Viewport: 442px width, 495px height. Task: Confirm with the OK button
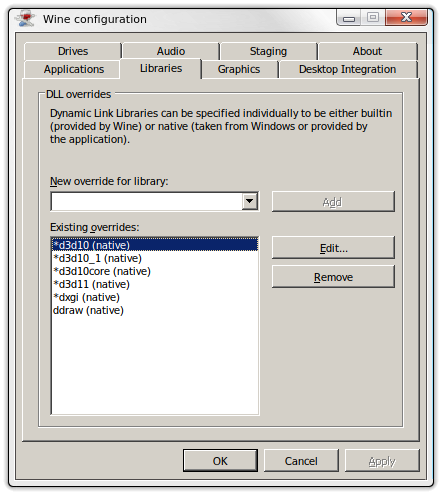220,461
